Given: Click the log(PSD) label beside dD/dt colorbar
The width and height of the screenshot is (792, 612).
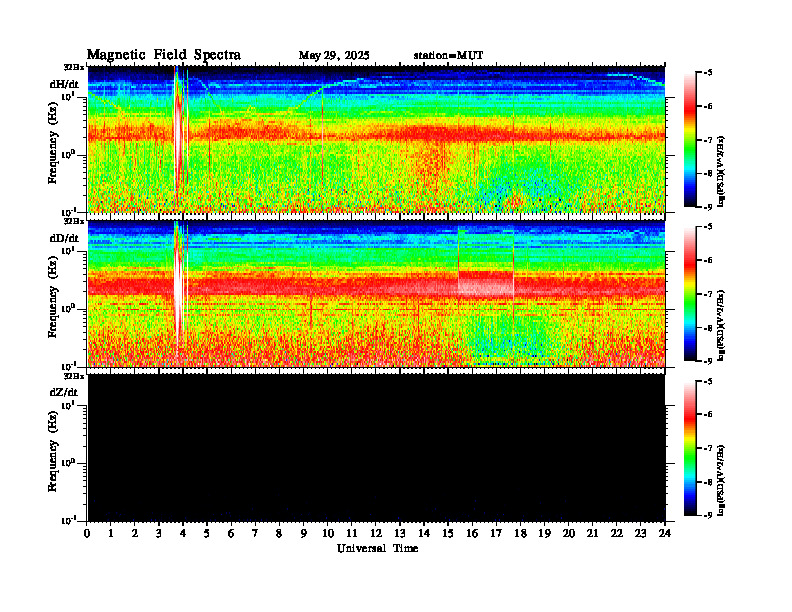Looking at the screenshot, I should pyautogui.click(x=721, y=325).
